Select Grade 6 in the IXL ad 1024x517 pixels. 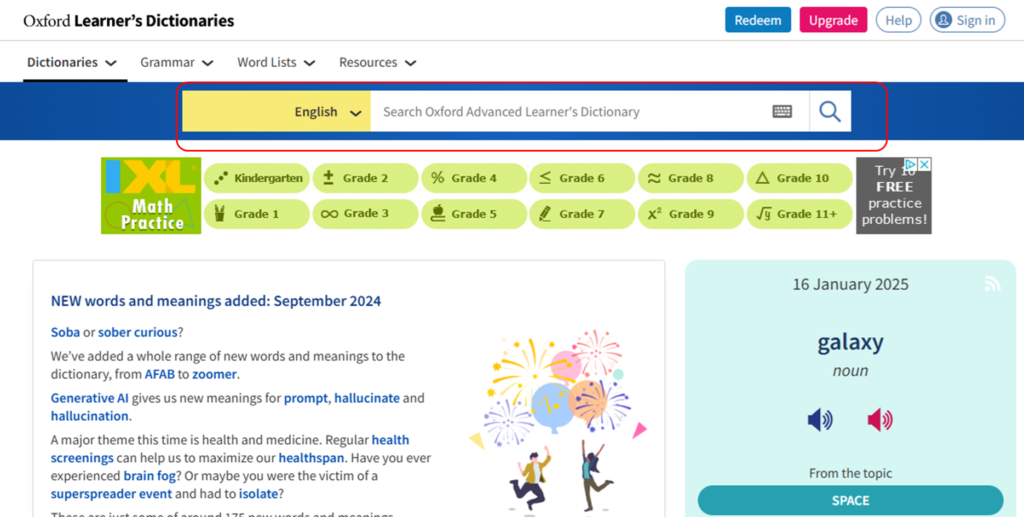[x=582, y=178]
